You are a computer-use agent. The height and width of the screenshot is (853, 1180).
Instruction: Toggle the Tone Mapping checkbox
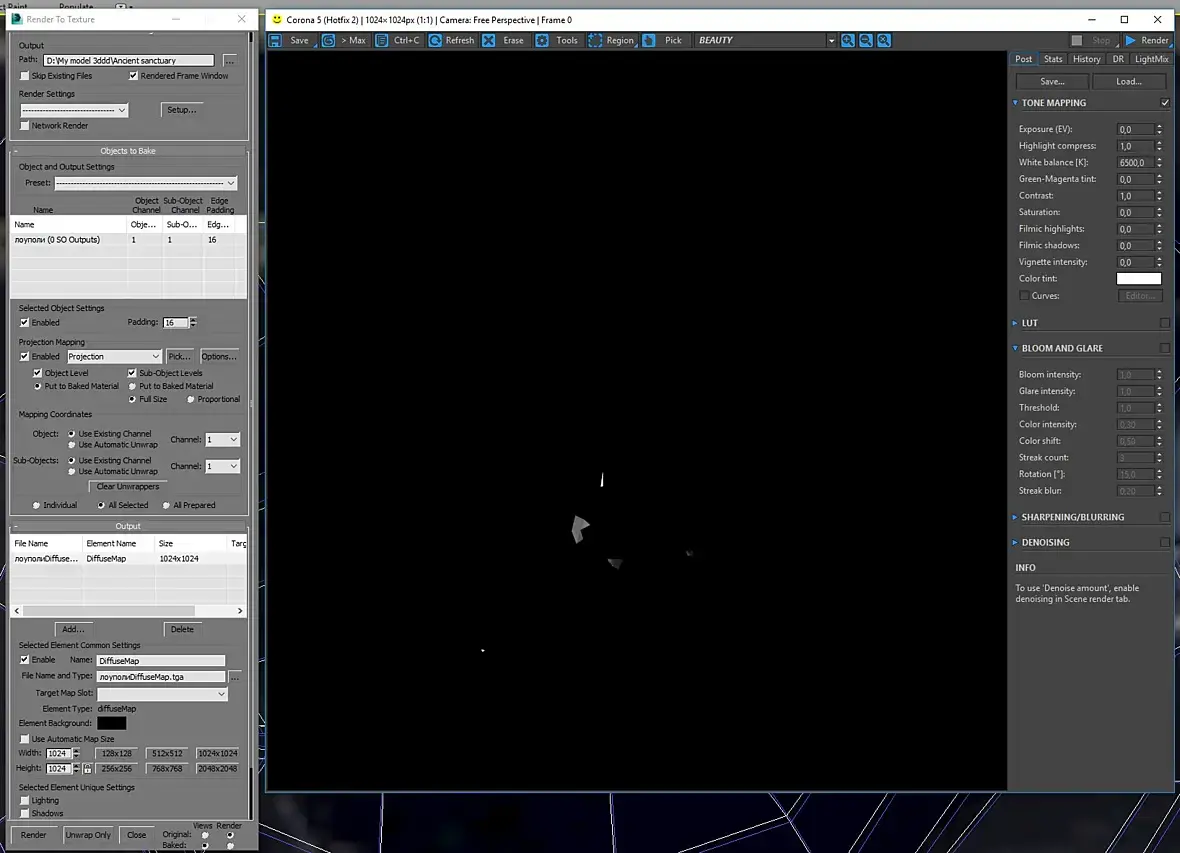pos(1165,102)
